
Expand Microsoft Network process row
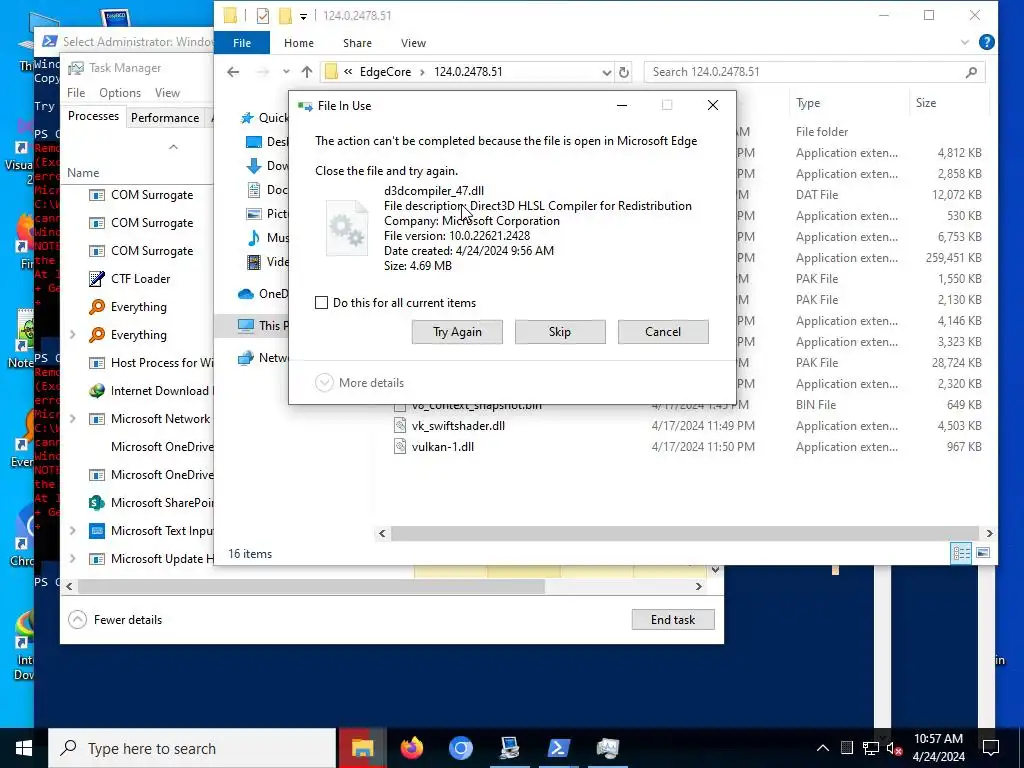click(72, 419)
